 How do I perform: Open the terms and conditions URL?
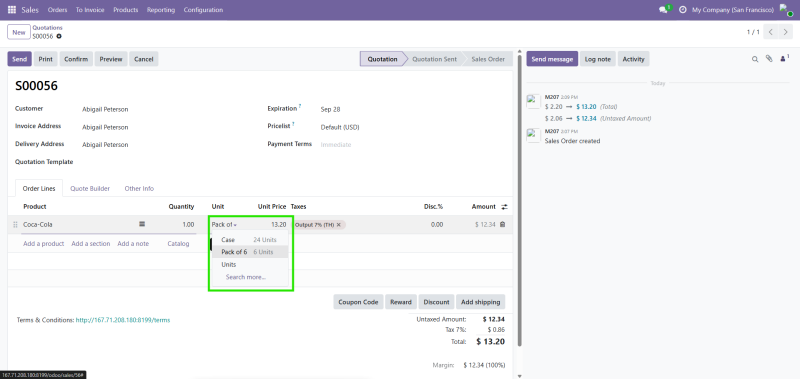123,320
